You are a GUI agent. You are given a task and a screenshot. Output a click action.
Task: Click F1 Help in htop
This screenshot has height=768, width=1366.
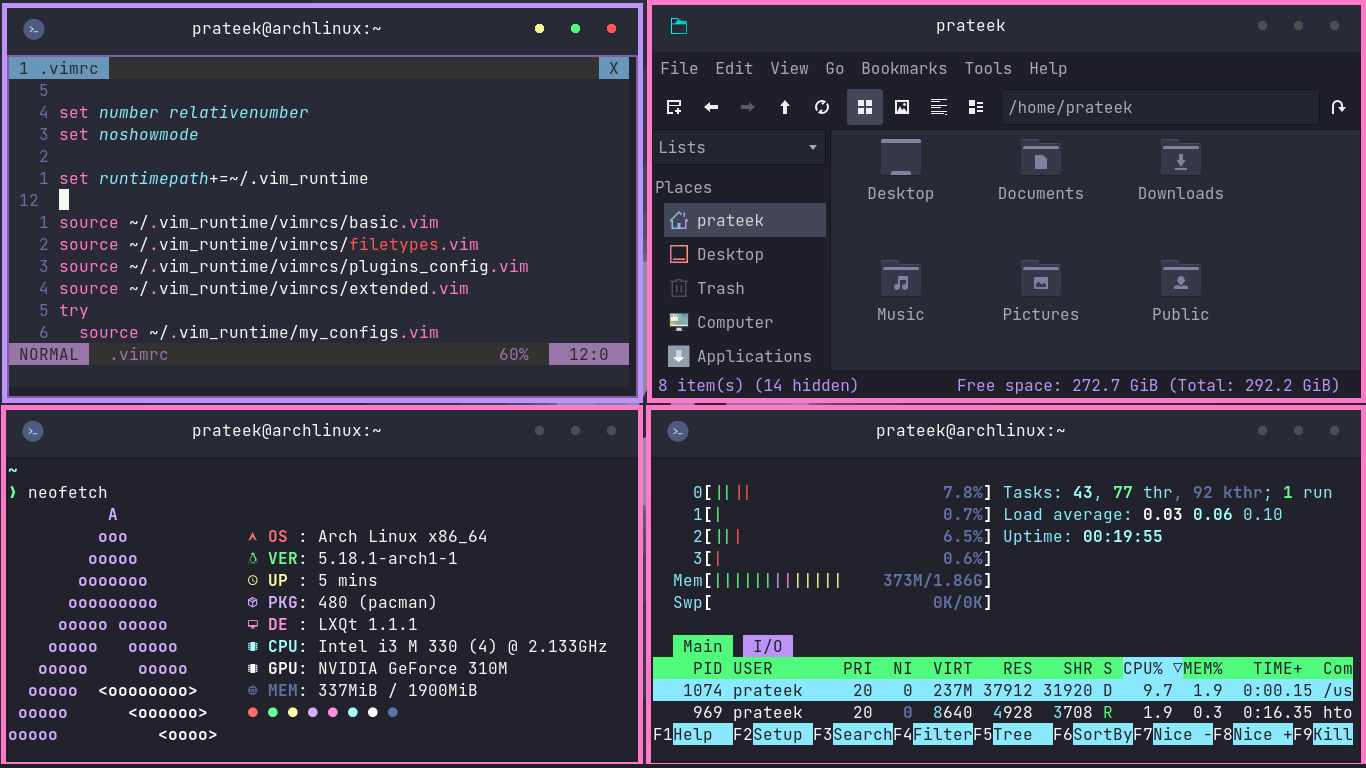(x=692, y=734)
